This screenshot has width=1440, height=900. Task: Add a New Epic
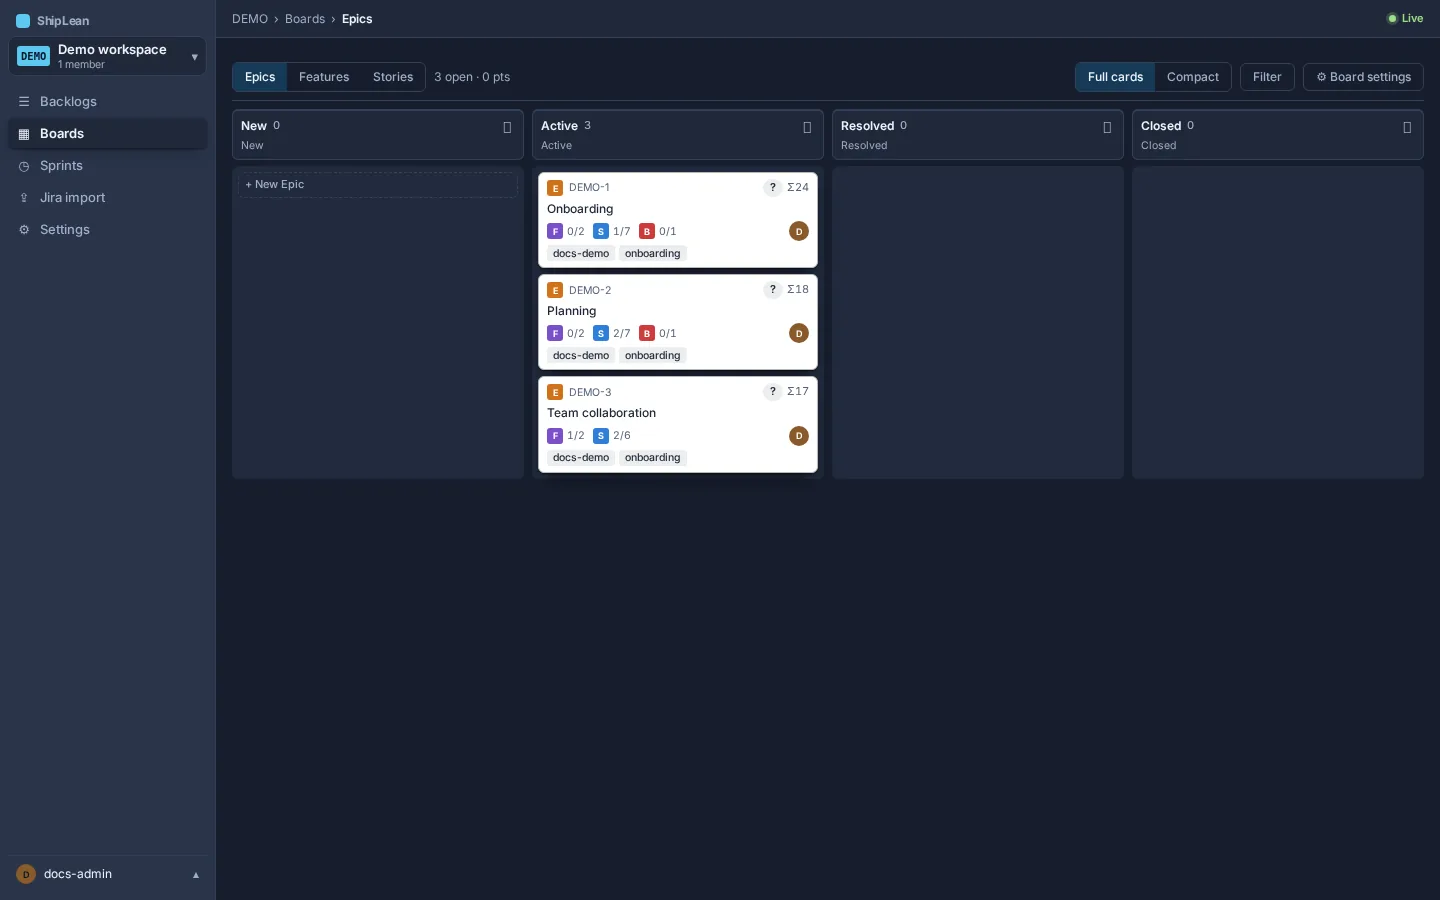tap(378, 185)
